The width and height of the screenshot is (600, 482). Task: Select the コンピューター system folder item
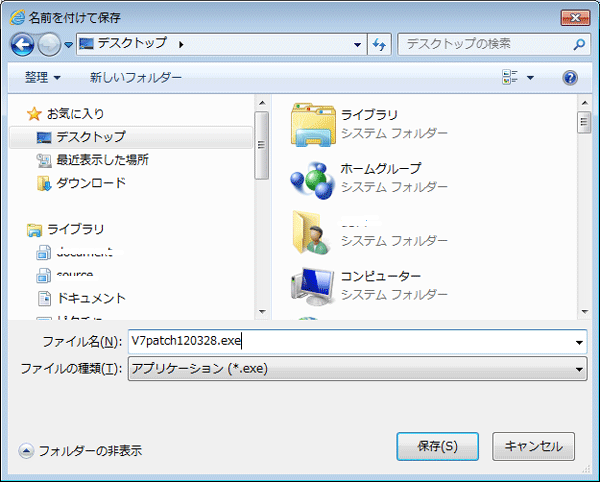click(x=369, y=286)
